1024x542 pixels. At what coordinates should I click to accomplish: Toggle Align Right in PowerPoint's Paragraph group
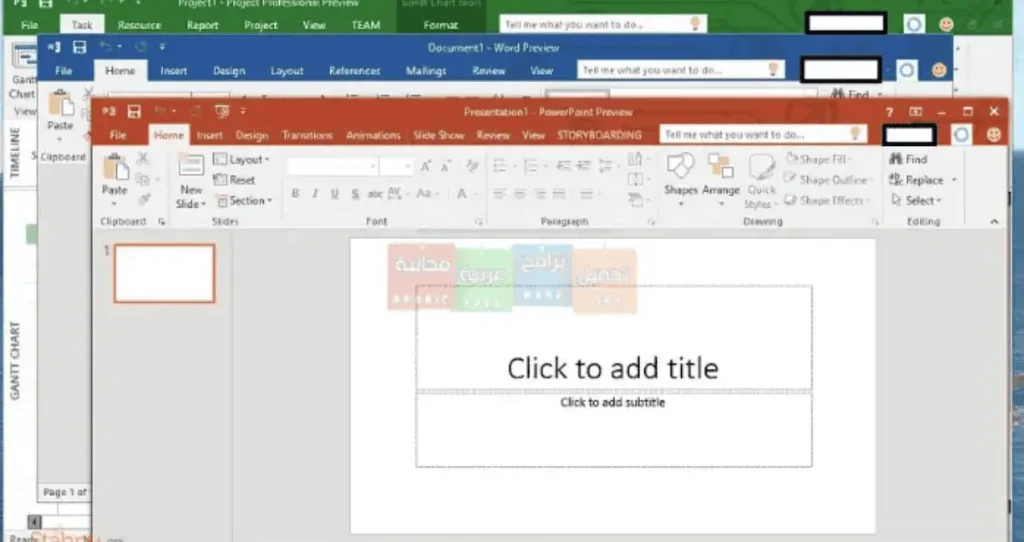coord(539,194)
